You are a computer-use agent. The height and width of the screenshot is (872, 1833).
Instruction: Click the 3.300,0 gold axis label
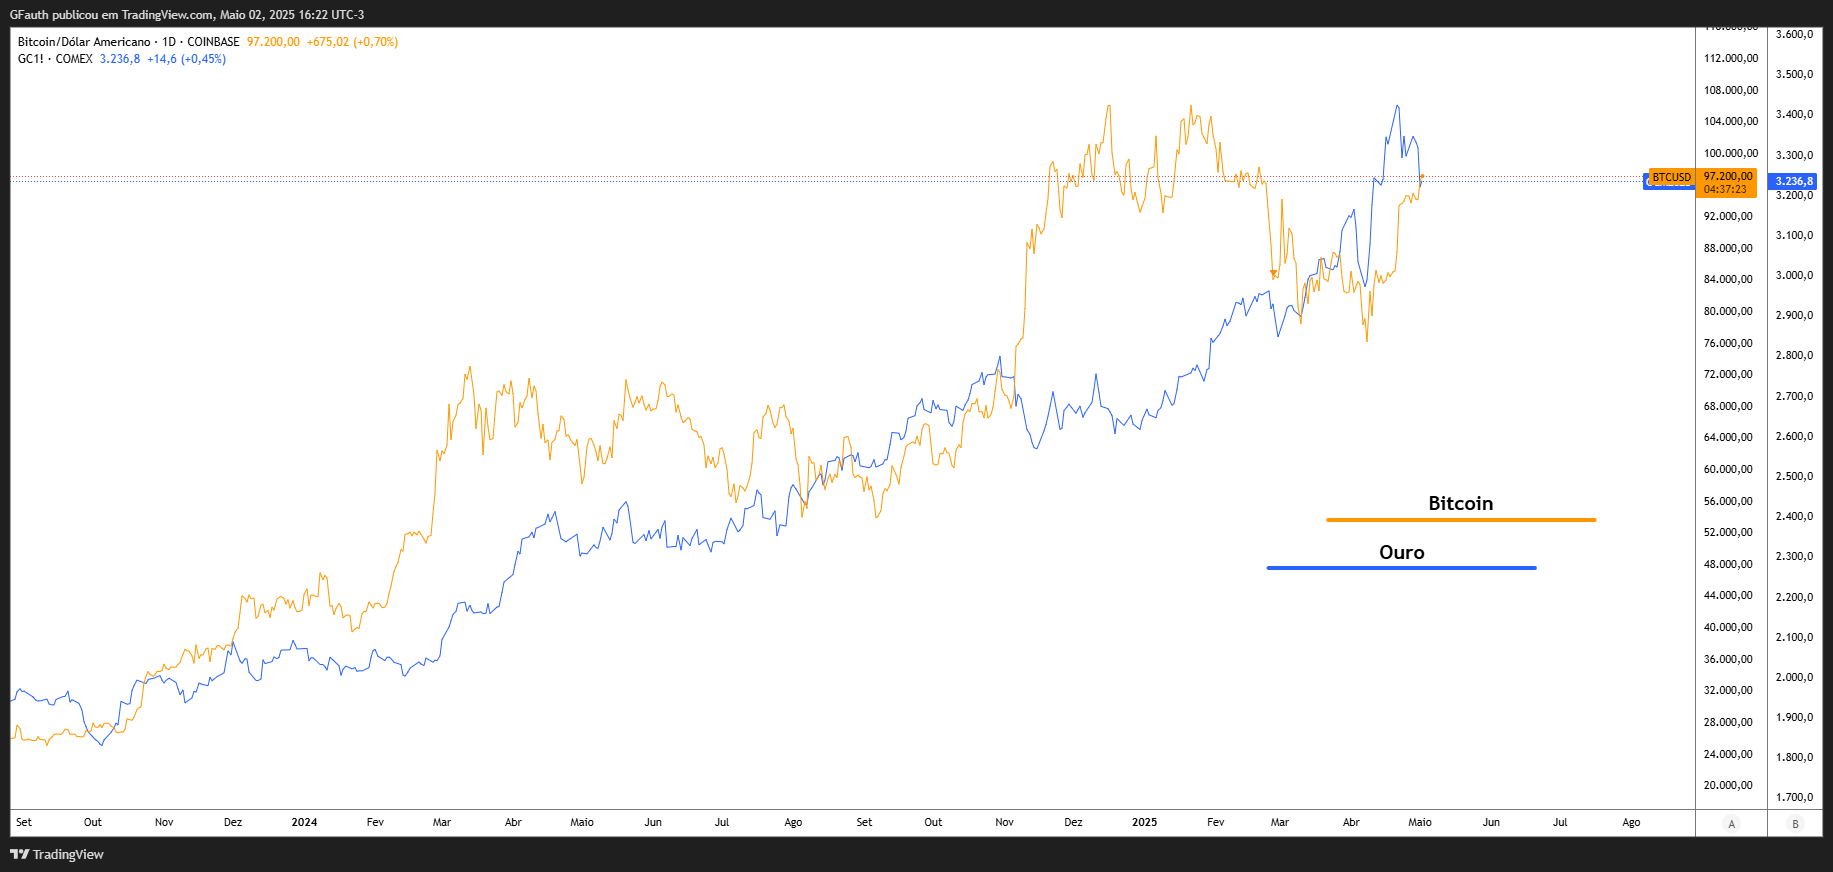[x=1794, y=155]
